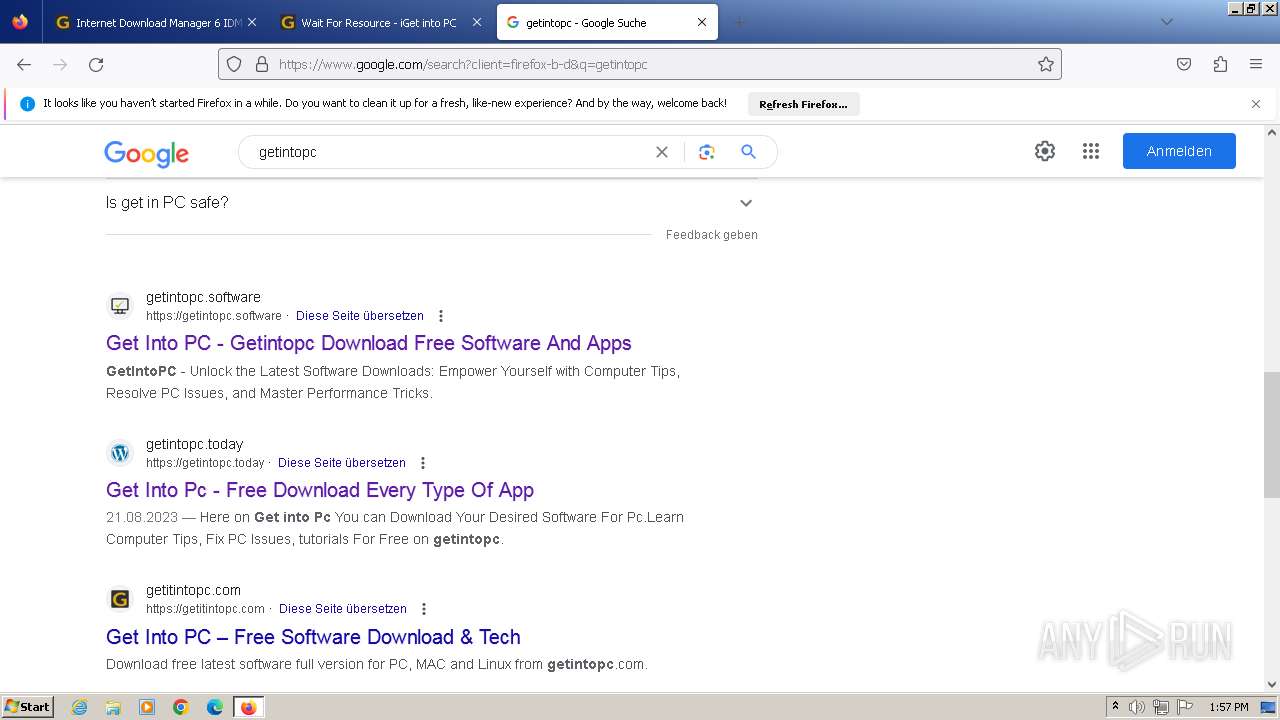Open the media player taskbar icon
1280x720 pixels.
[x=147, y=707]
